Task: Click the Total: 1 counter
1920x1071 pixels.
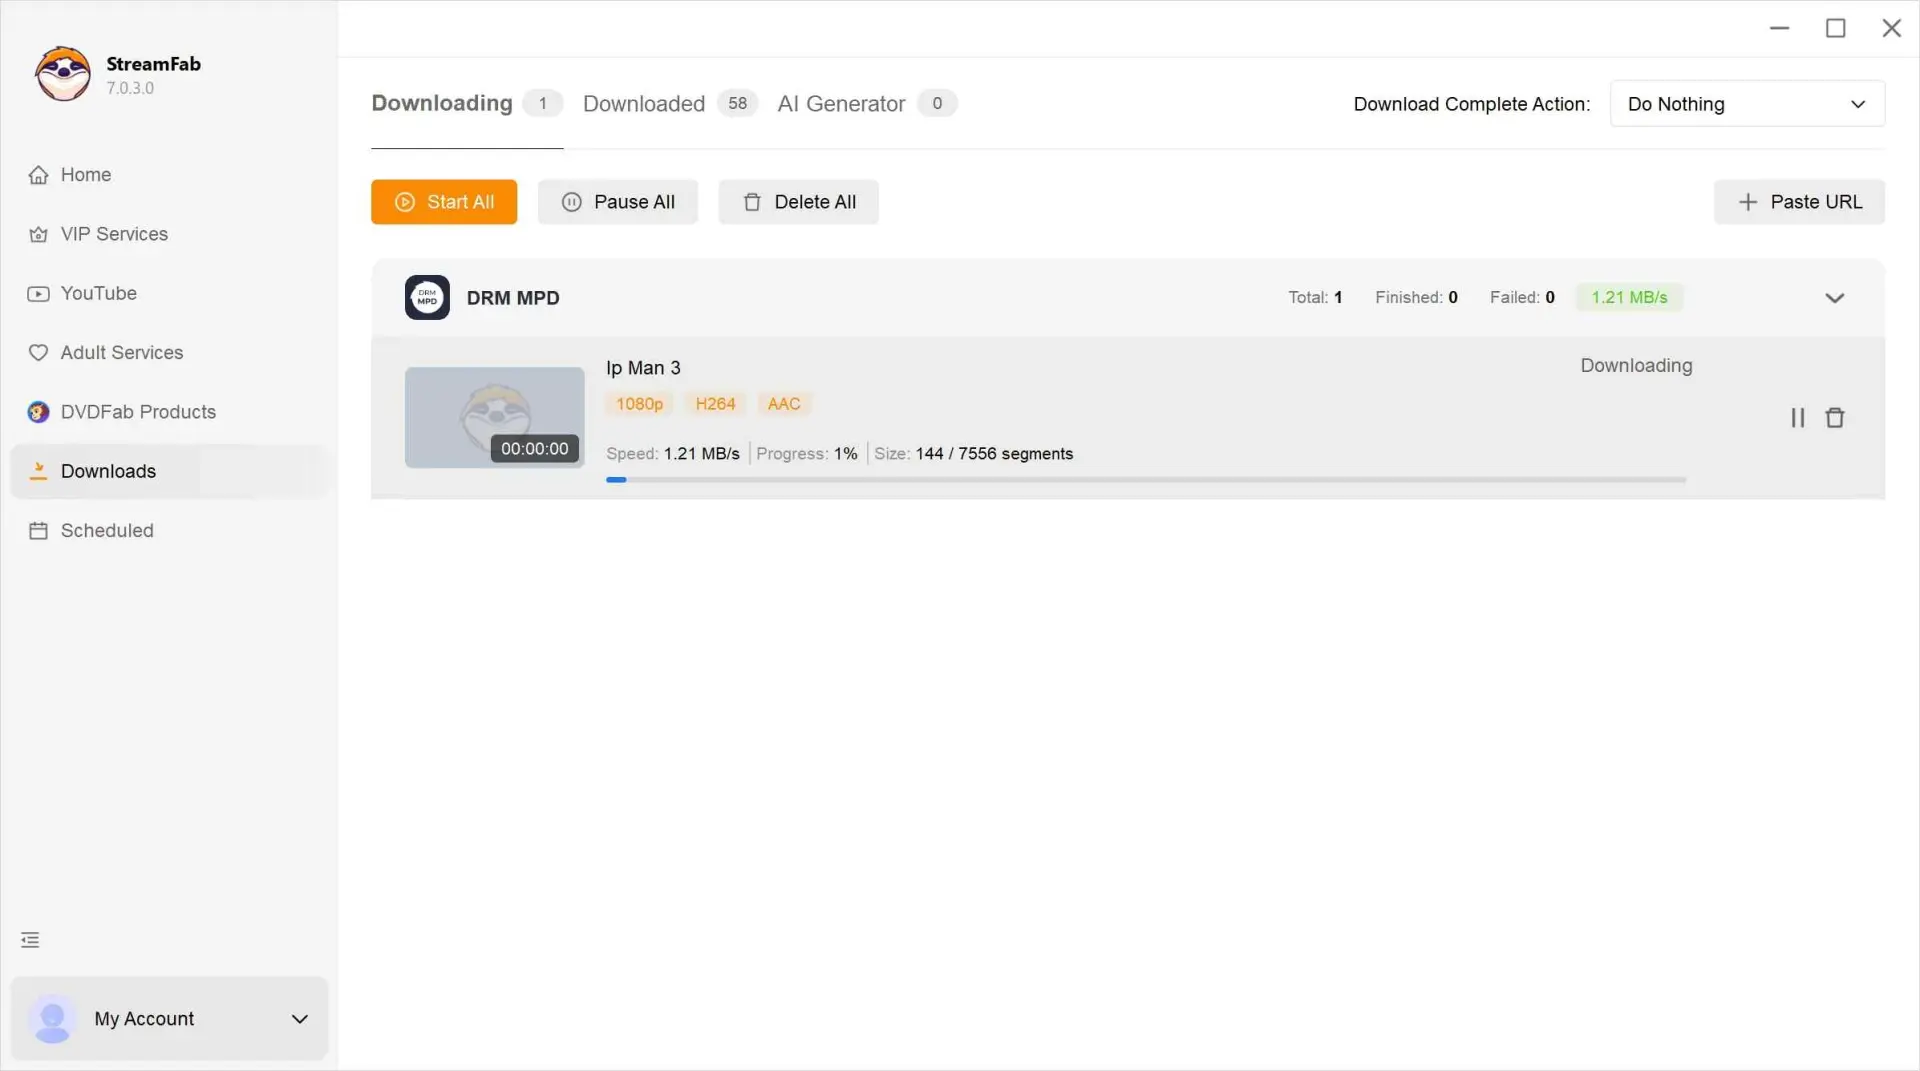Action: [x=1315, y=298]
